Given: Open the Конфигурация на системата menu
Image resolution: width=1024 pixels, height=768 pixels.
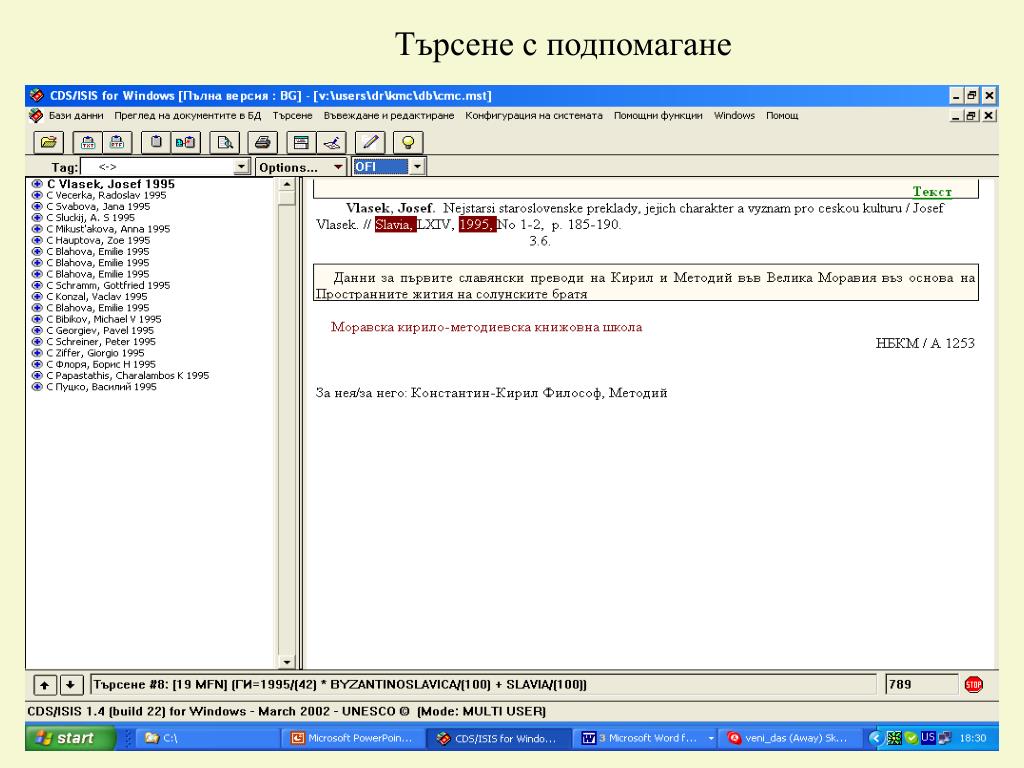Looking at the screenshot, I should (x=534, y=116).
